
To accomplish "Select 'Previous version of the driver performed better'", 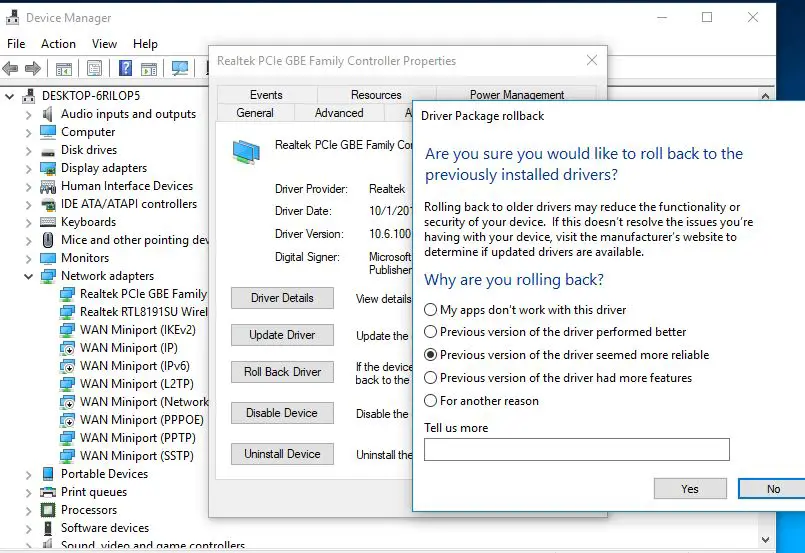I will point(555,332).
